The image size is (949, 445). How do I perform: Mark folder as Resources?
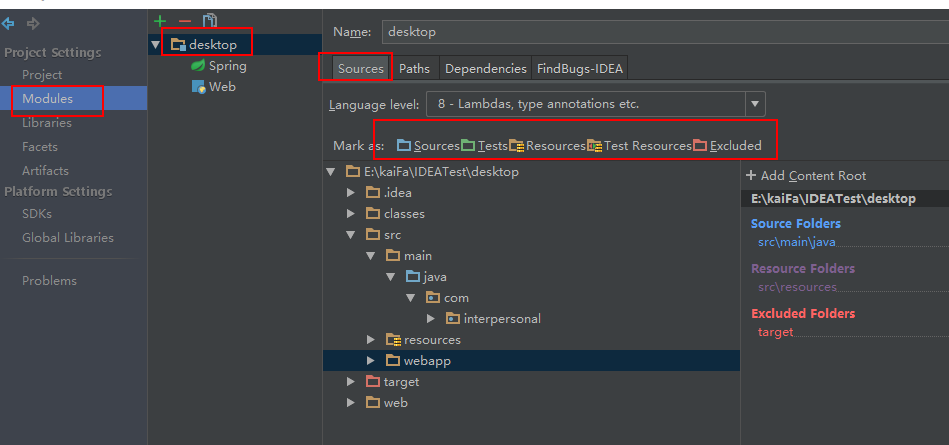pyautogui.click(x=547, y=146)
